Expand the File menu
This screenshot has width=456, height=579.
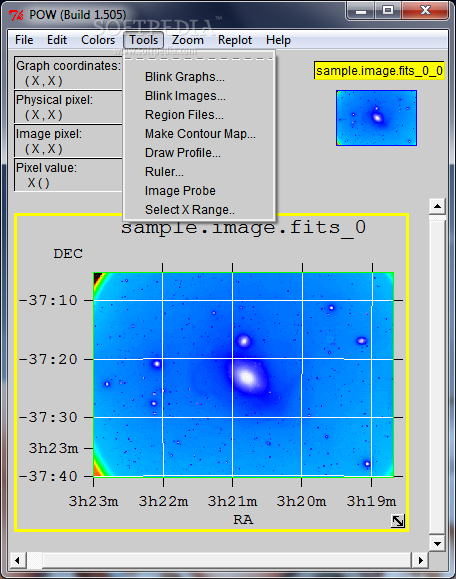point(24,40)
